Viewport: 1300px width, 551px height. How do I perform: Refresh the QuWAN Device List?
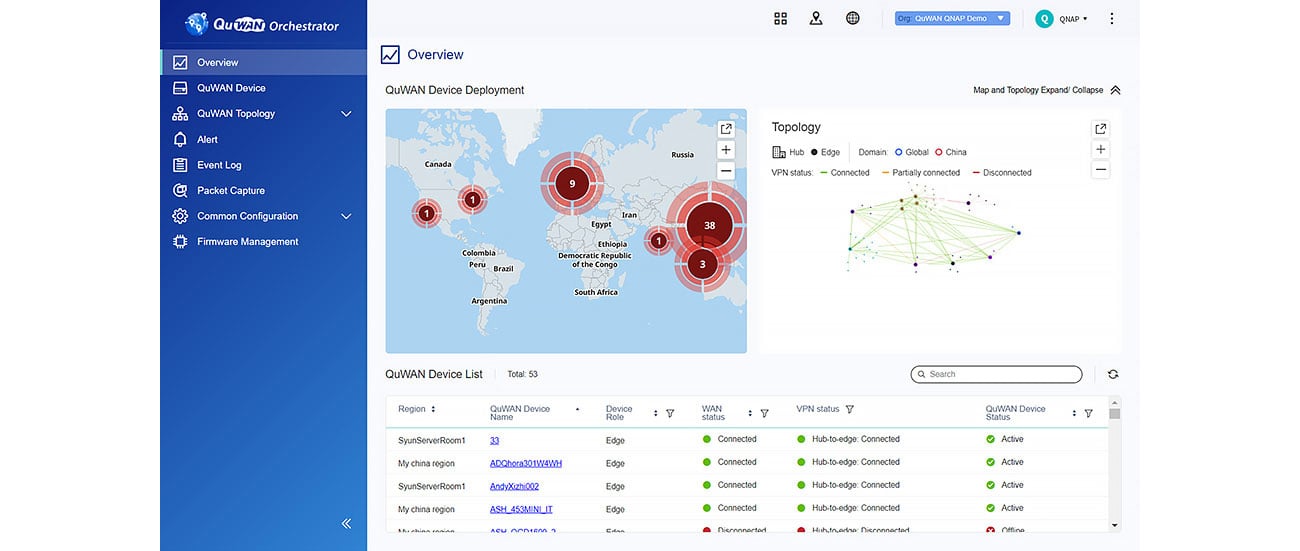(x=1113, y=374)
